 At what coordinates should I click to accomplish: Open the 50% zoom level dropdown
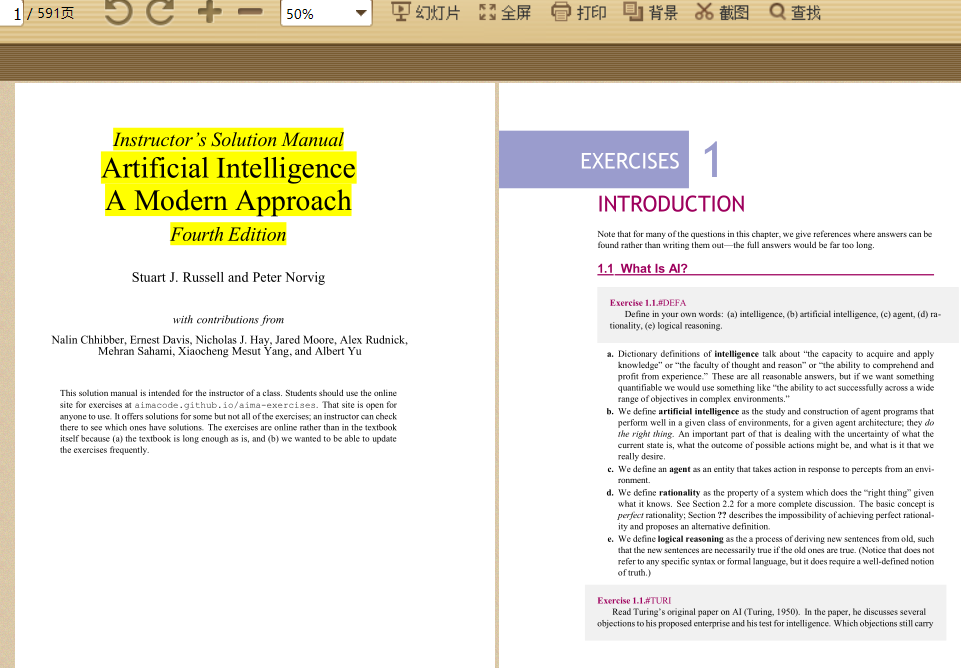click(x=360, y=13)
